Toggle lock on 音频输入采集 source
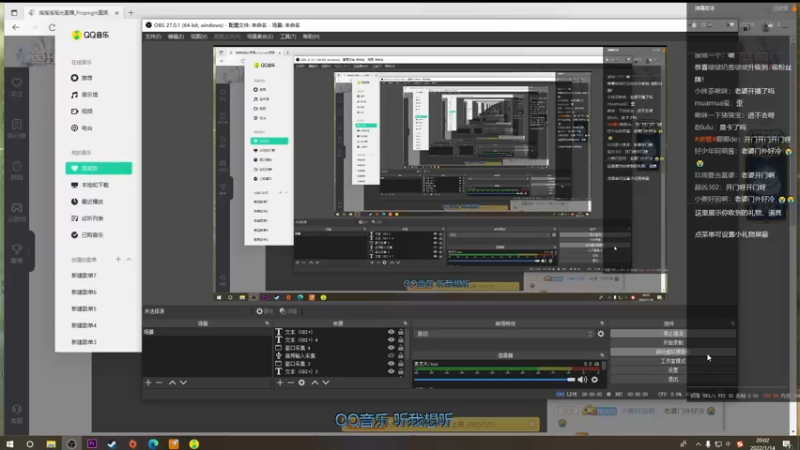Screen dimensions: 800x450 coord(401,356)
